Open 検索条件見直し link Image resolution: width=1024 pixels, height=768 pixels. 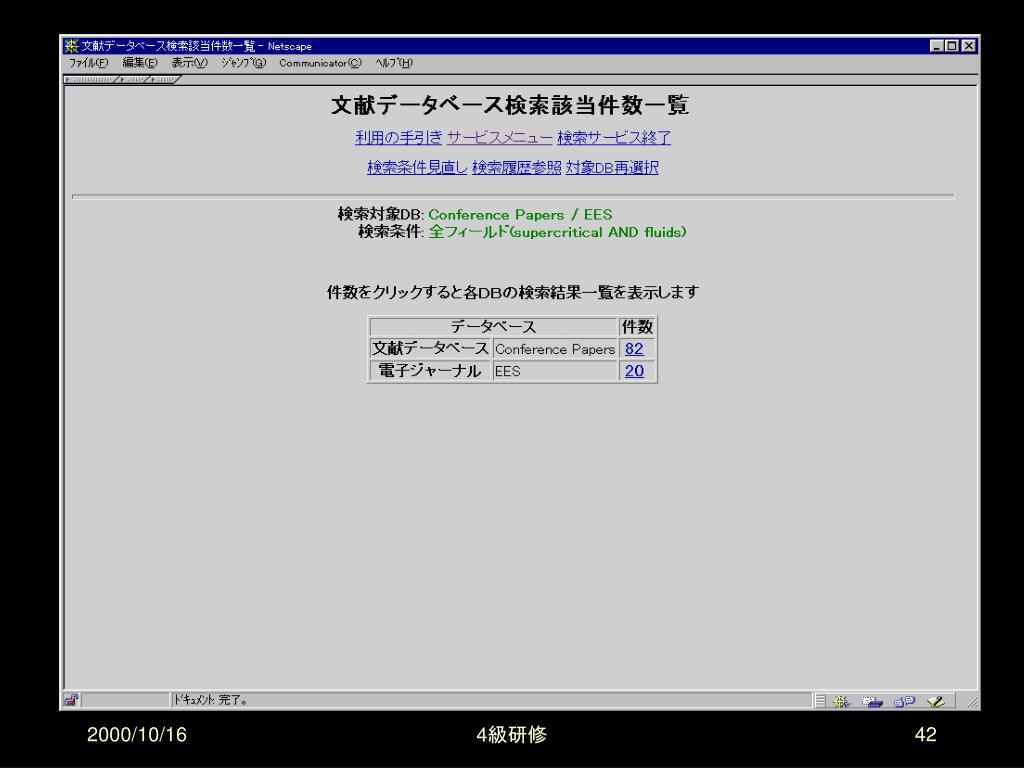417,168
